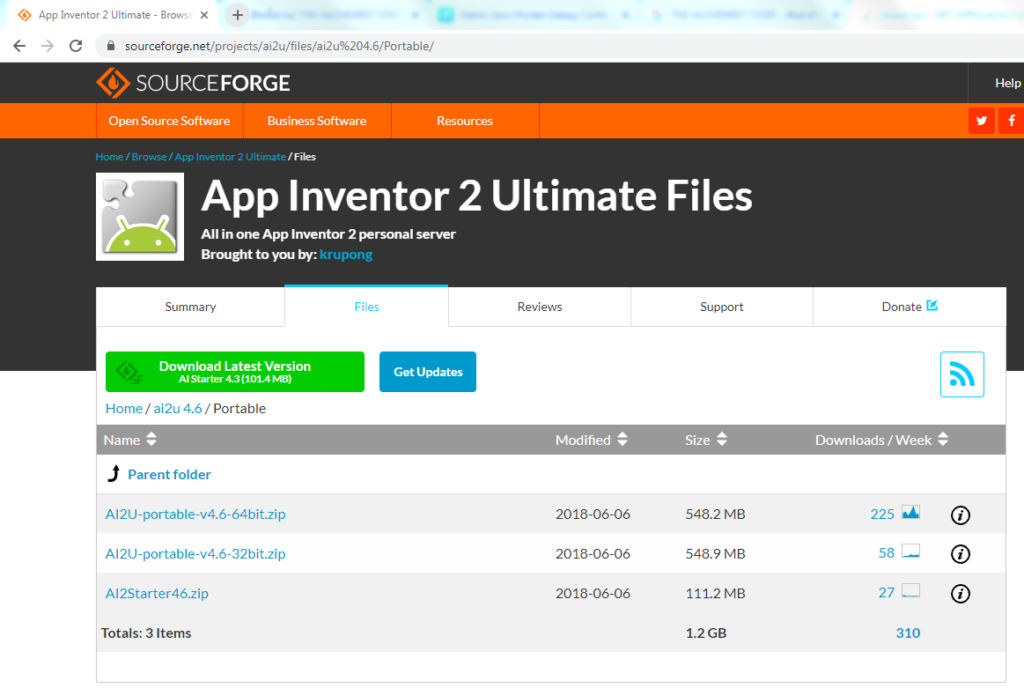The width and height of the screenshot is (1024, 696).
Task: Sort by Downloads / Week arrows
Action: coord(942,439)
